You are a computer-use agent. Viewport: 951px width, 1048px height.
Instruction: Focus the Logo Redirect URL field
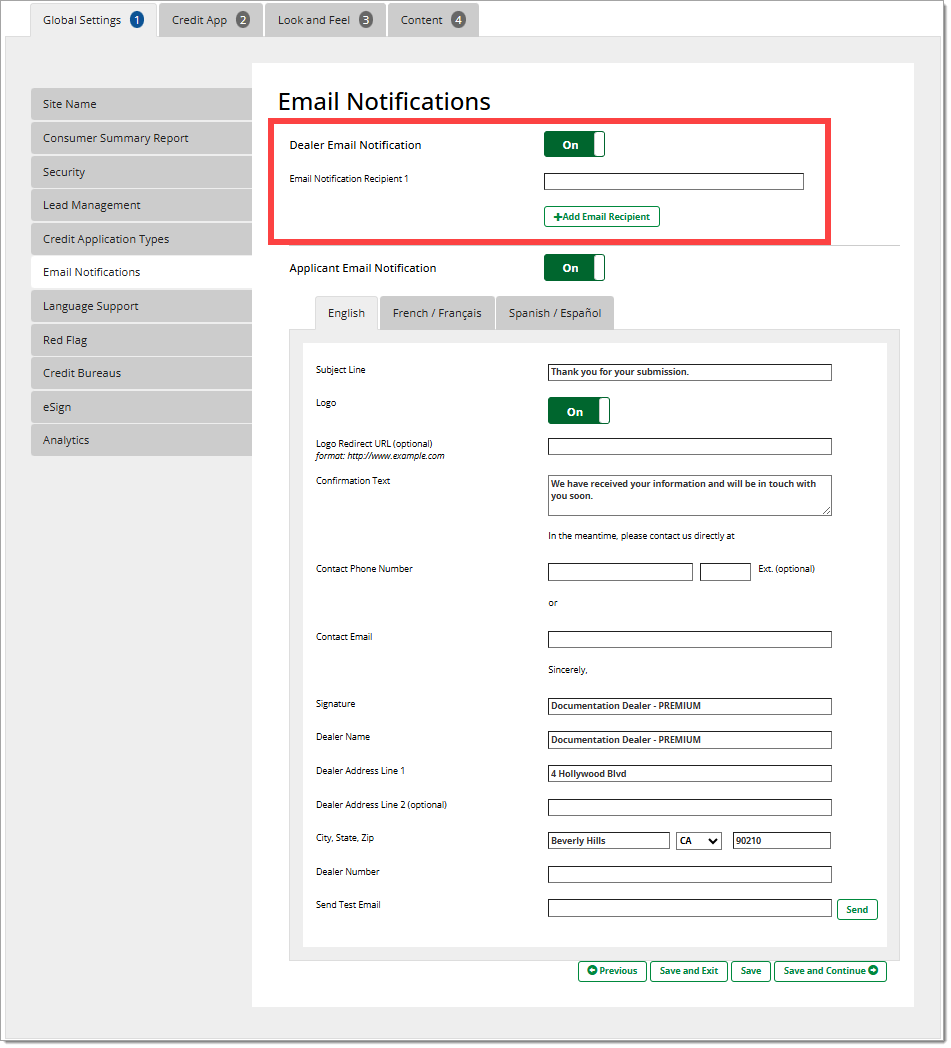(689, 447)
